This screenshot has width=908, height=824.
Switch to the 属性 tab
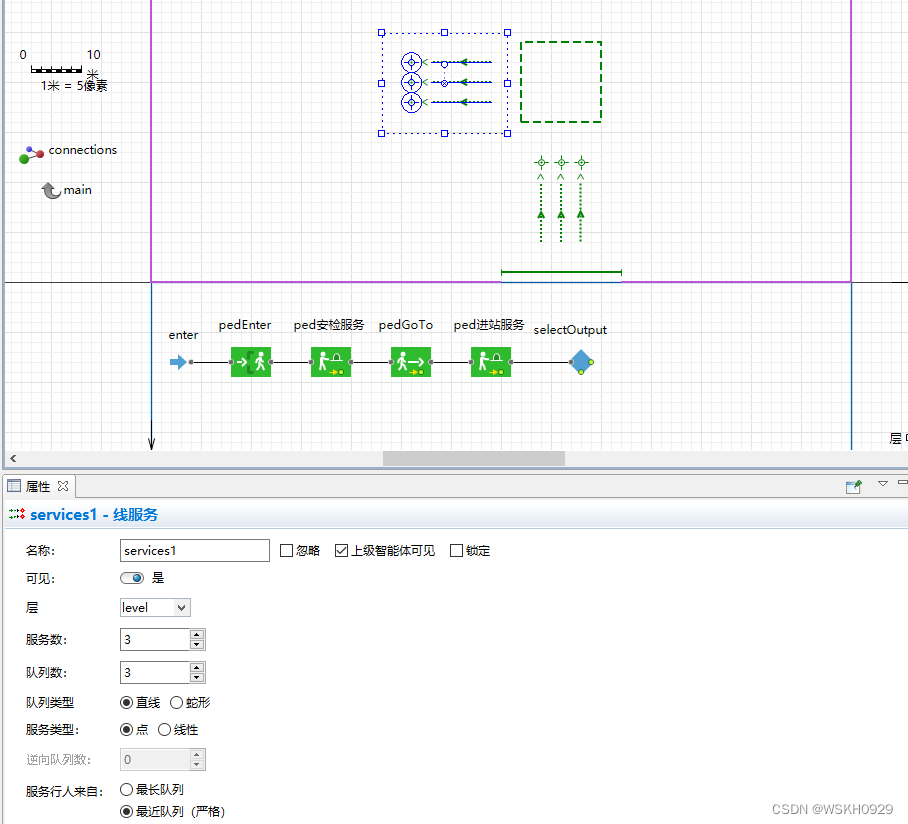coord(38,486)
